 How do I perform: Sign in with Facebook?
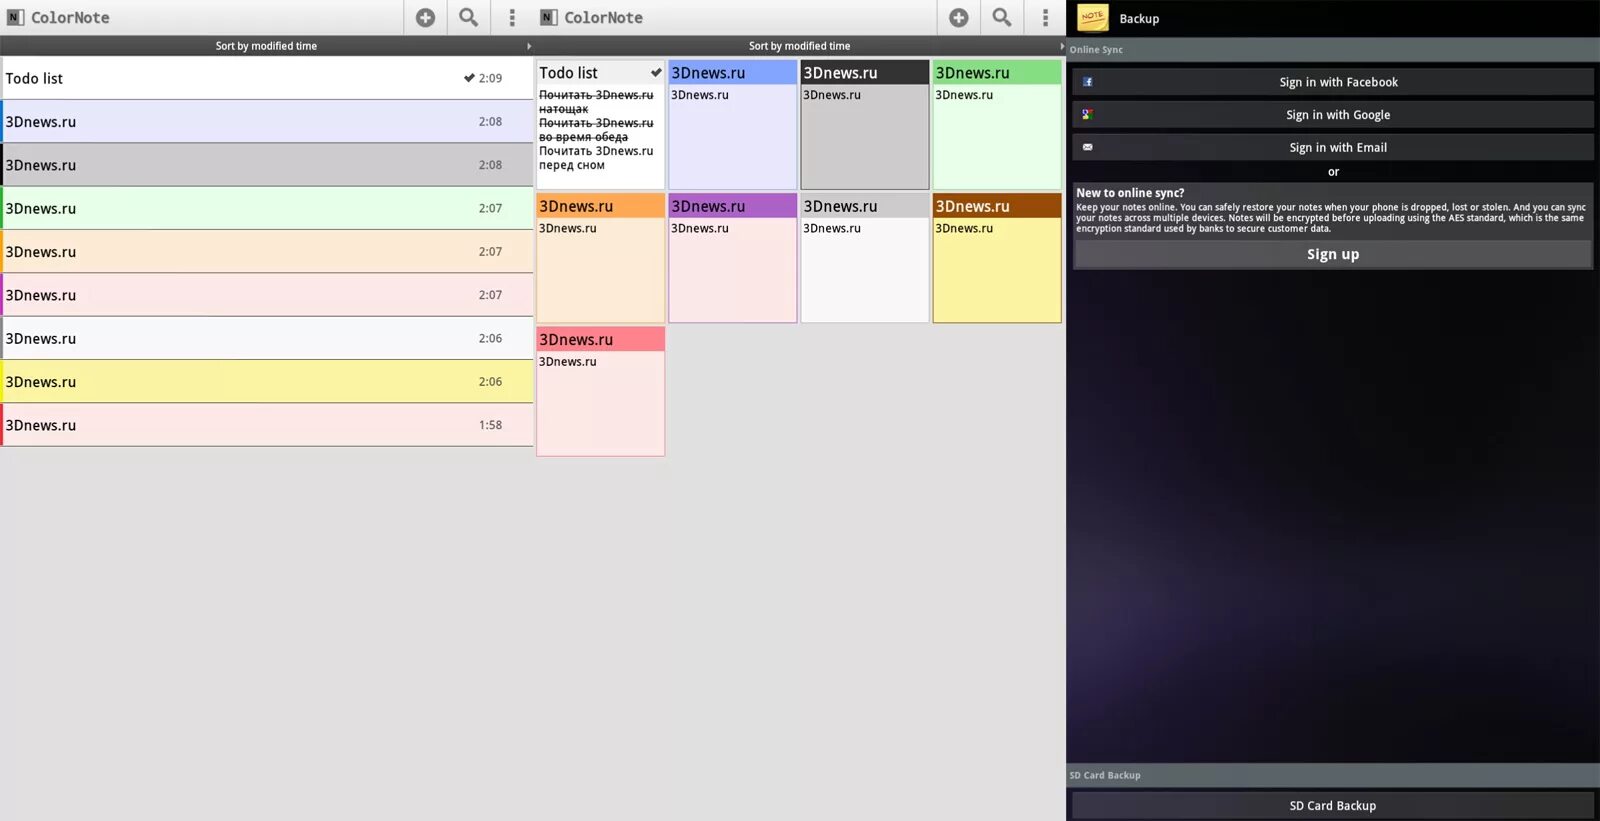pos(1333,82)
